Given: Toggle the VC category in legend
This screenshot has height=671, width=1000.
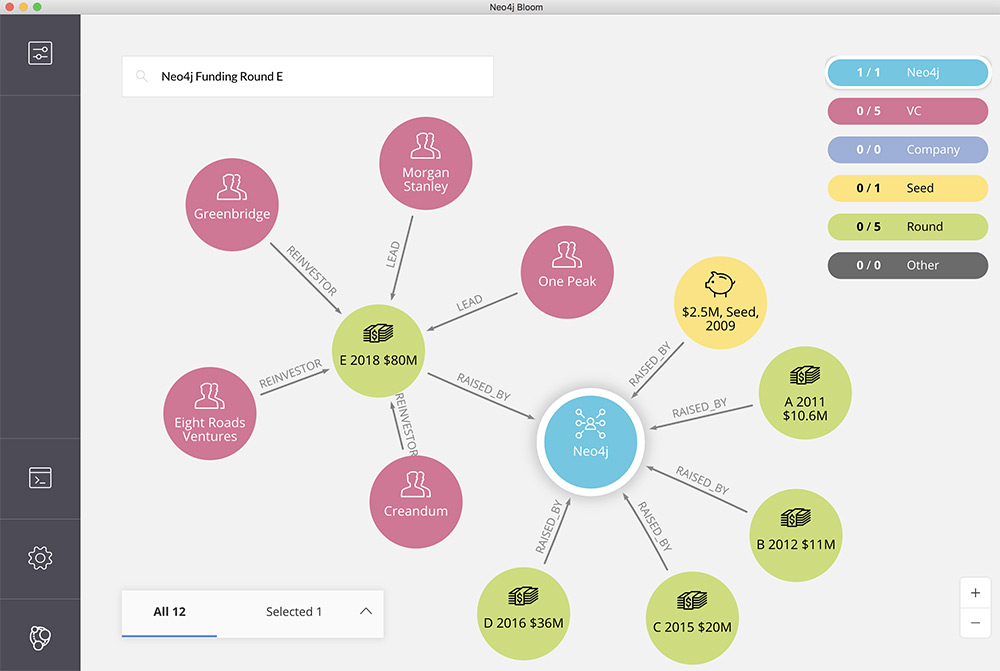Looking at the screenshot, I should pyautogui.click(x=907, y=111).
